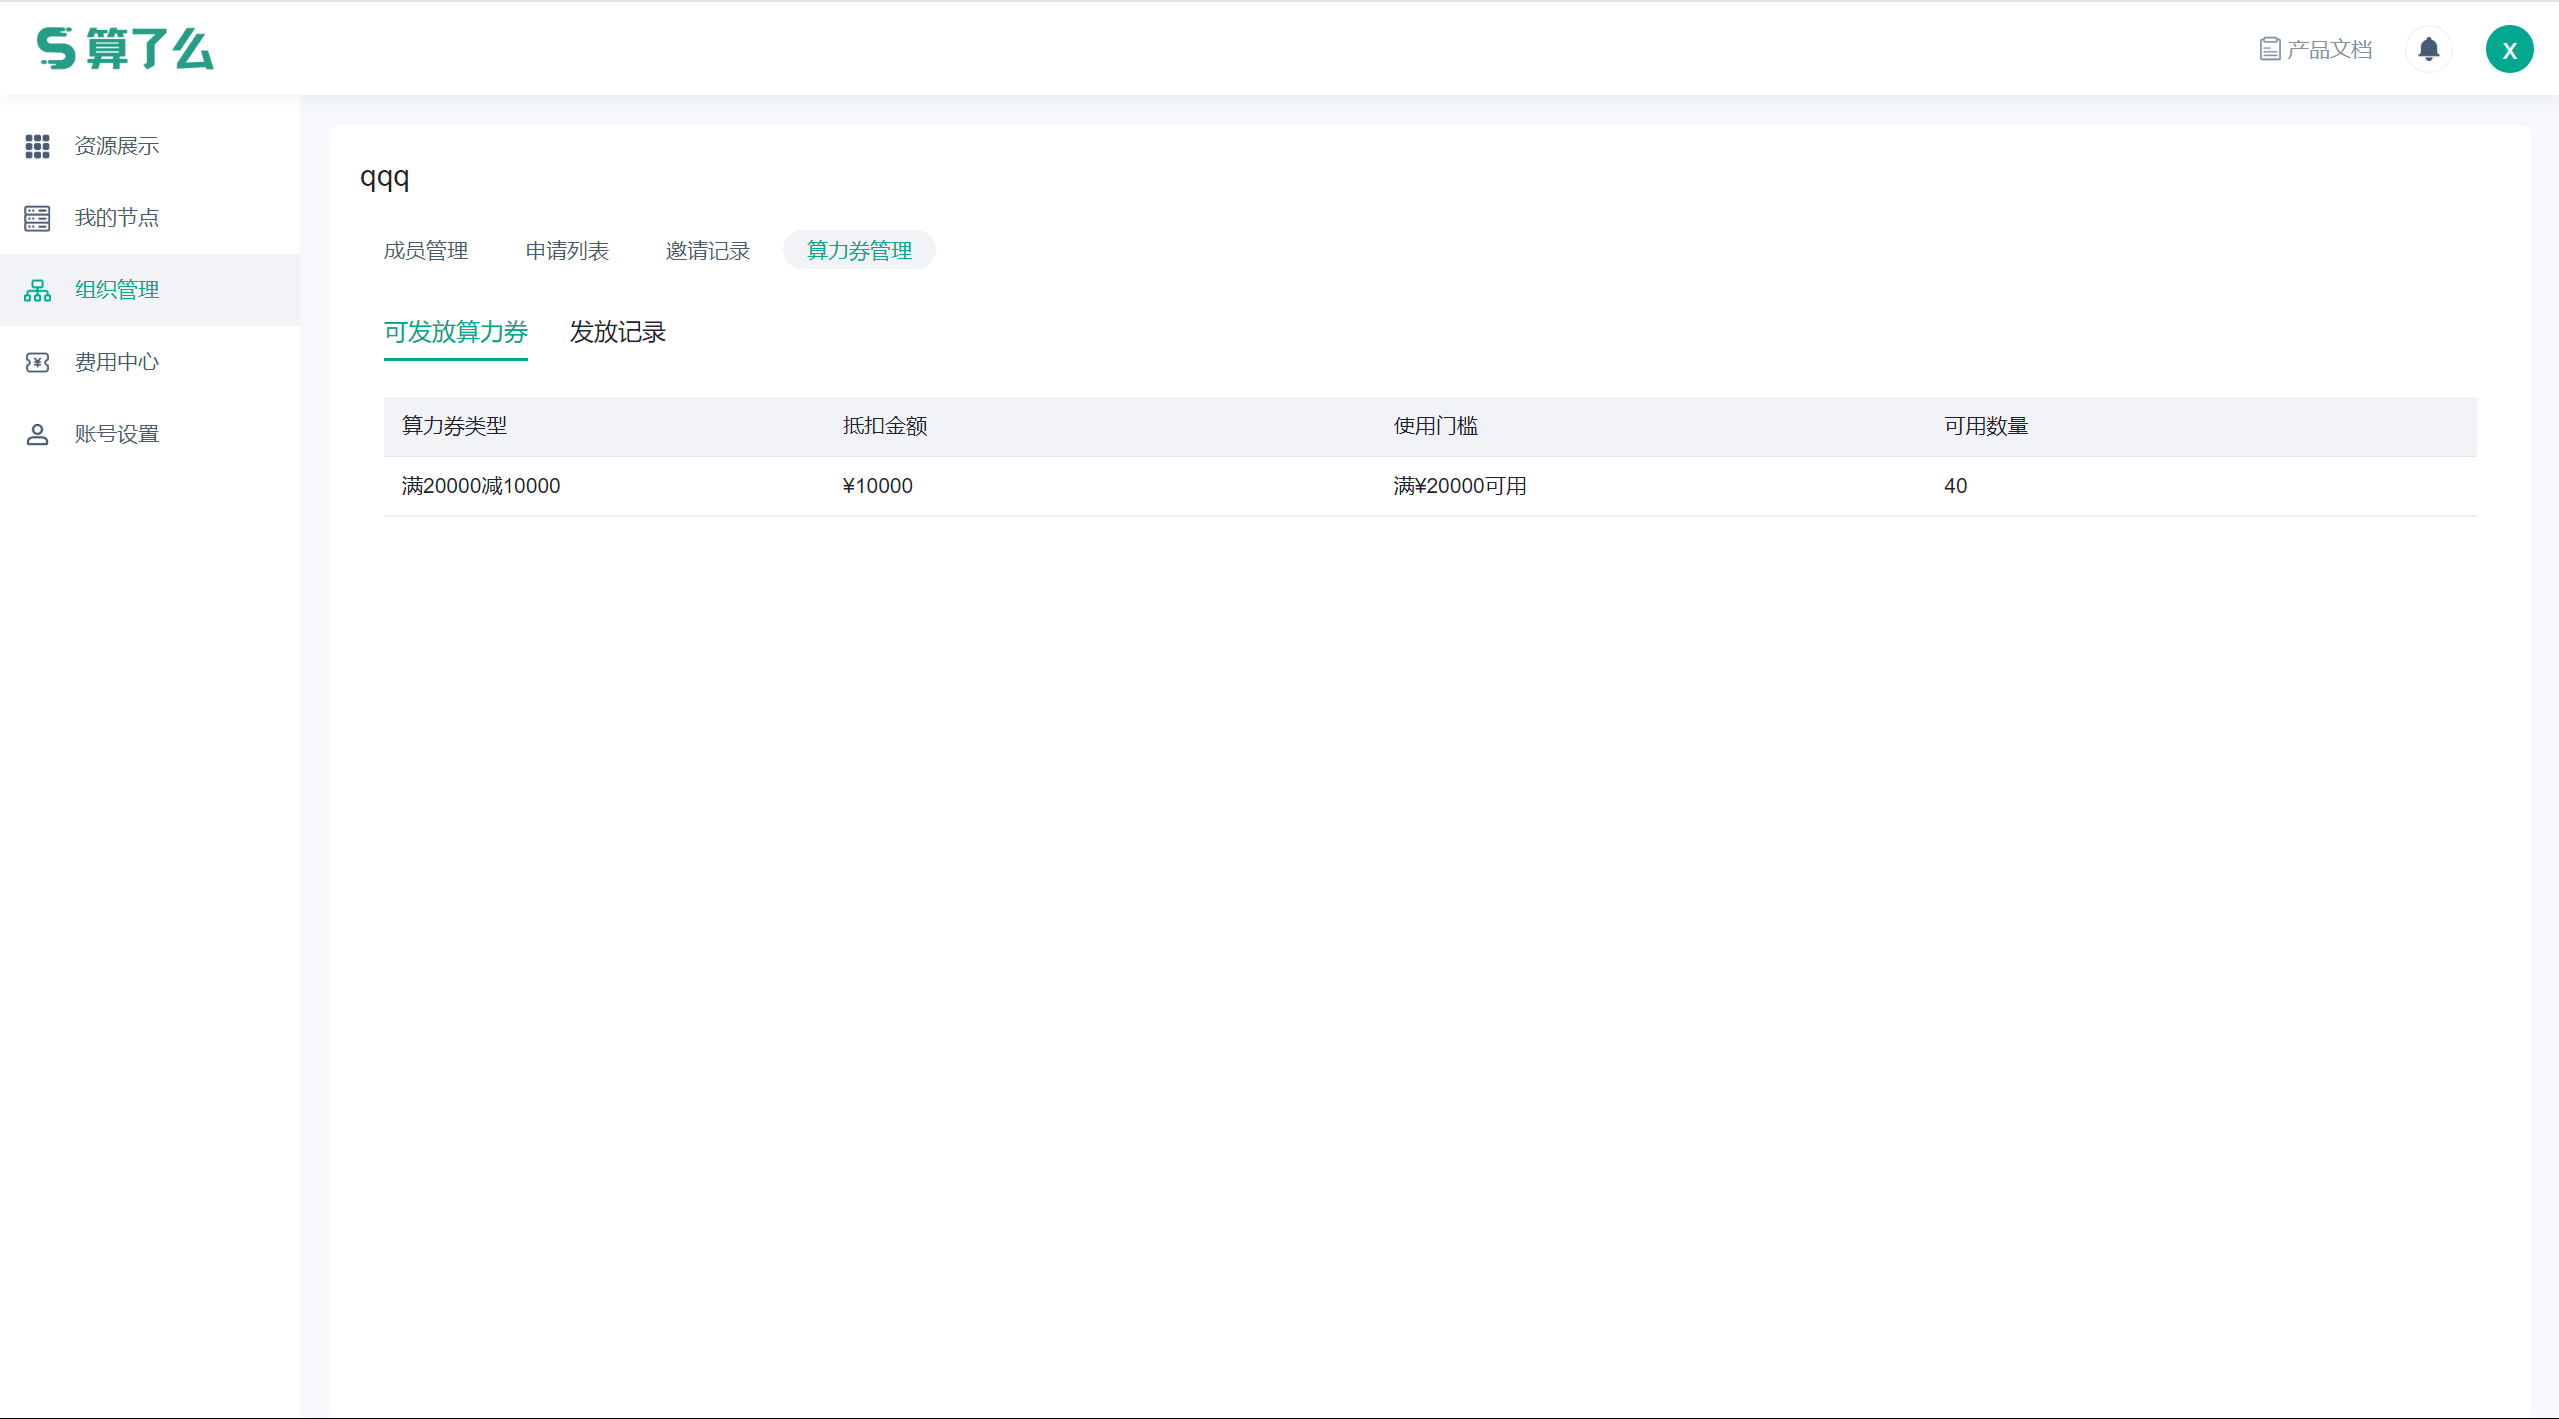The image size is (2559, 1419).
Task: Open the 产品文档 link
Action: (x=2329, y=49)
